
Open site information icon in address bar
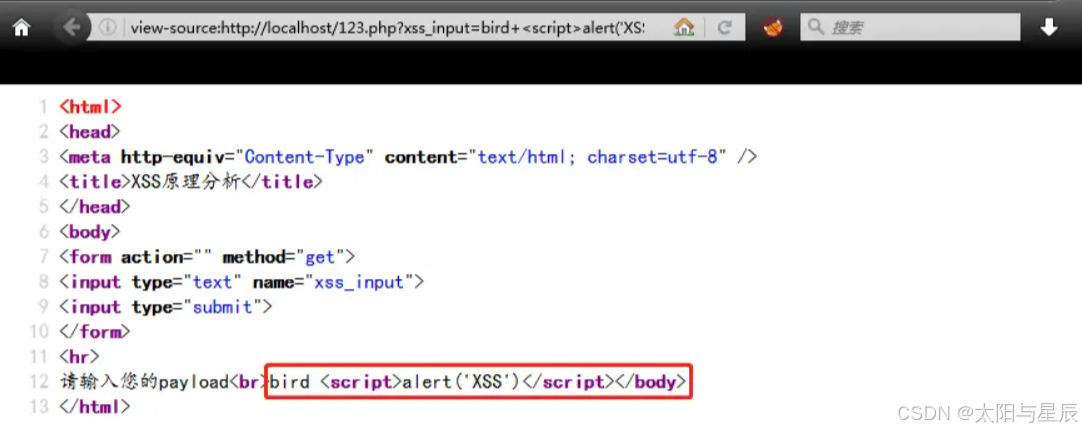tap(107, 28)
